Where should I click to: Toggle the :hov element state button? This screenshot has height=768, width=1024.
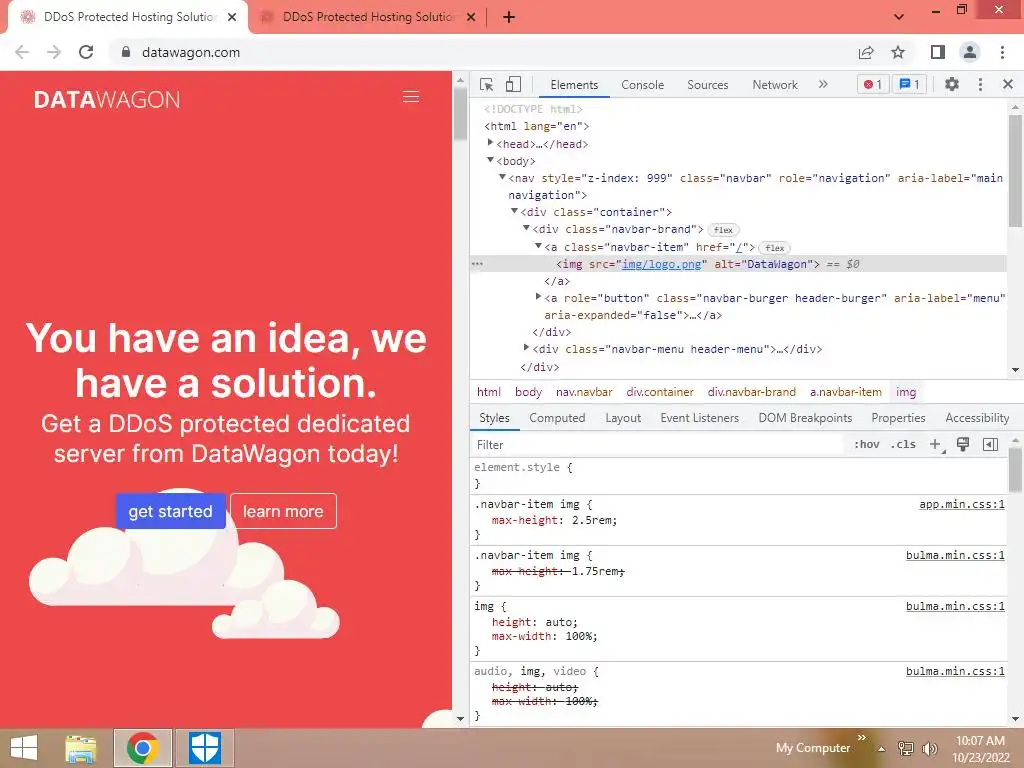coord(867,445)
